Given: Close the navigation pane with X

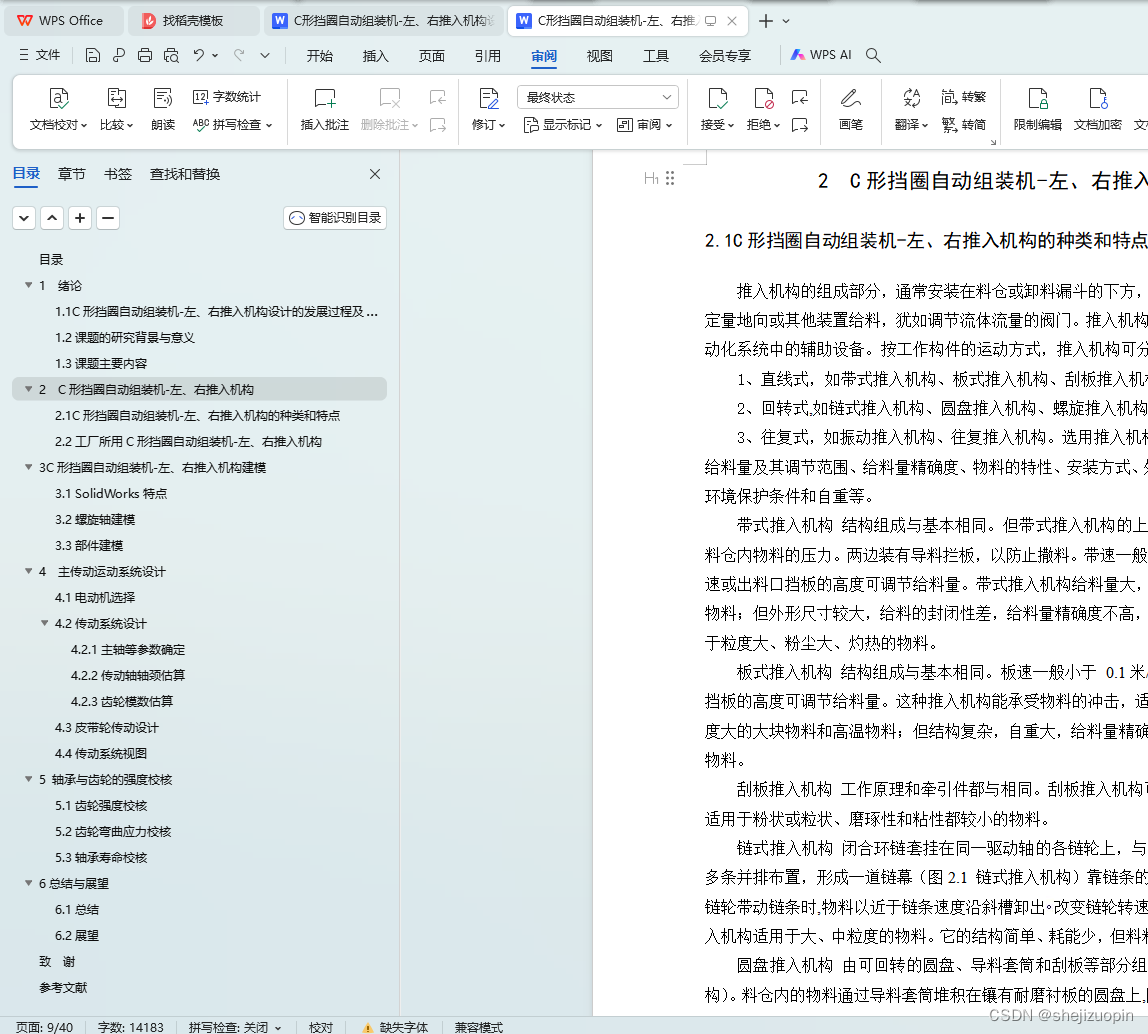Looking at the screenshot, I should pyautogui.click(x=375, y=174).
